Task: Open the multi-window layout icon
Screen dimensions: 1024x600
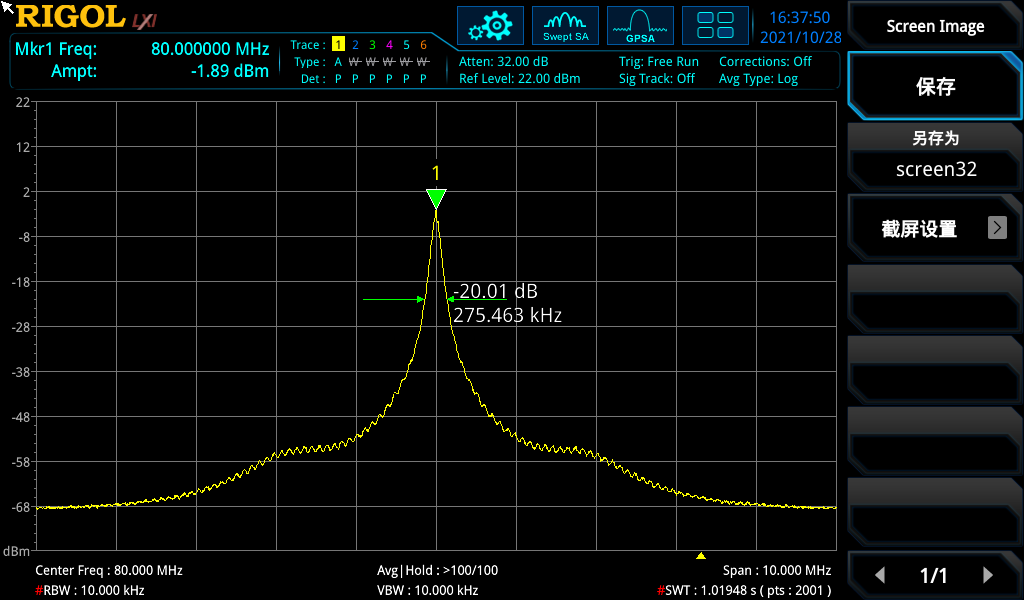Action: (x=715, y=26)
